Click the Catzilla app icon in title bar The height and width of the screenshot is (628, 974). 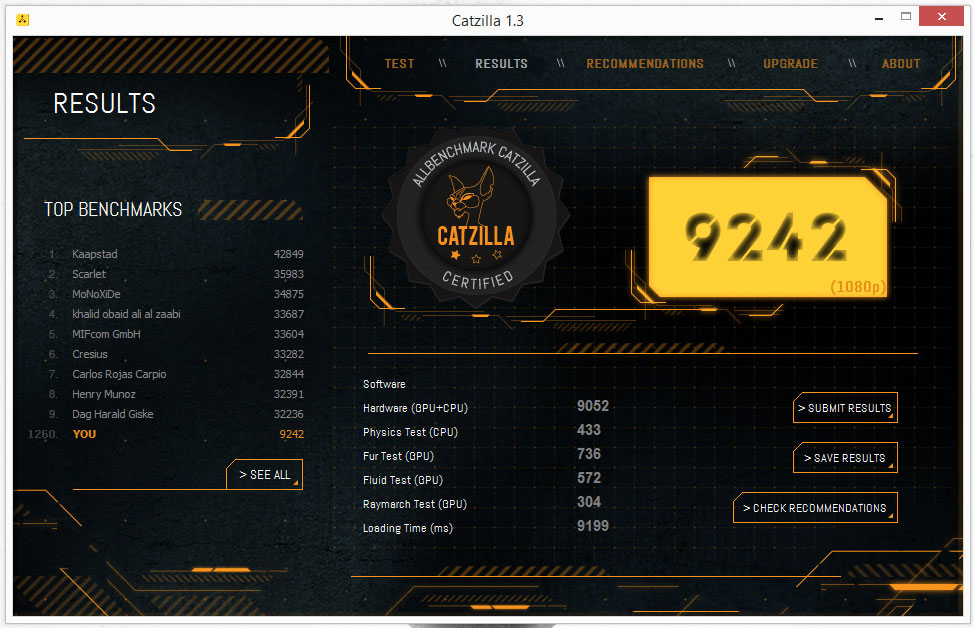point(22,20)
